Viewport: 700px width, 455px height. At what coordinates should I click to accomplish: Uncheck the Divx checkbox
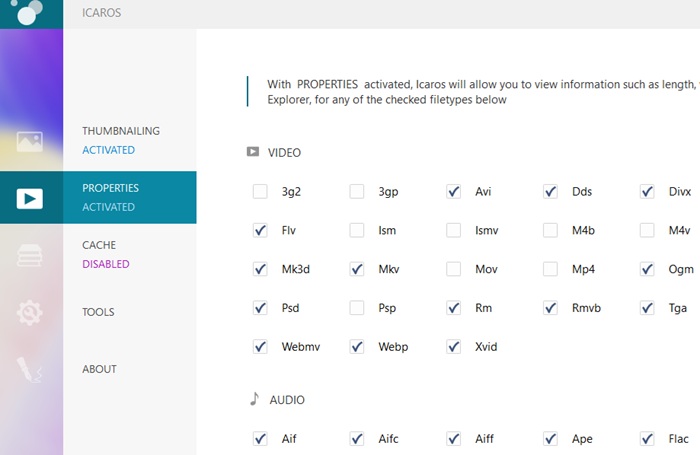click(x=647, y=192)
